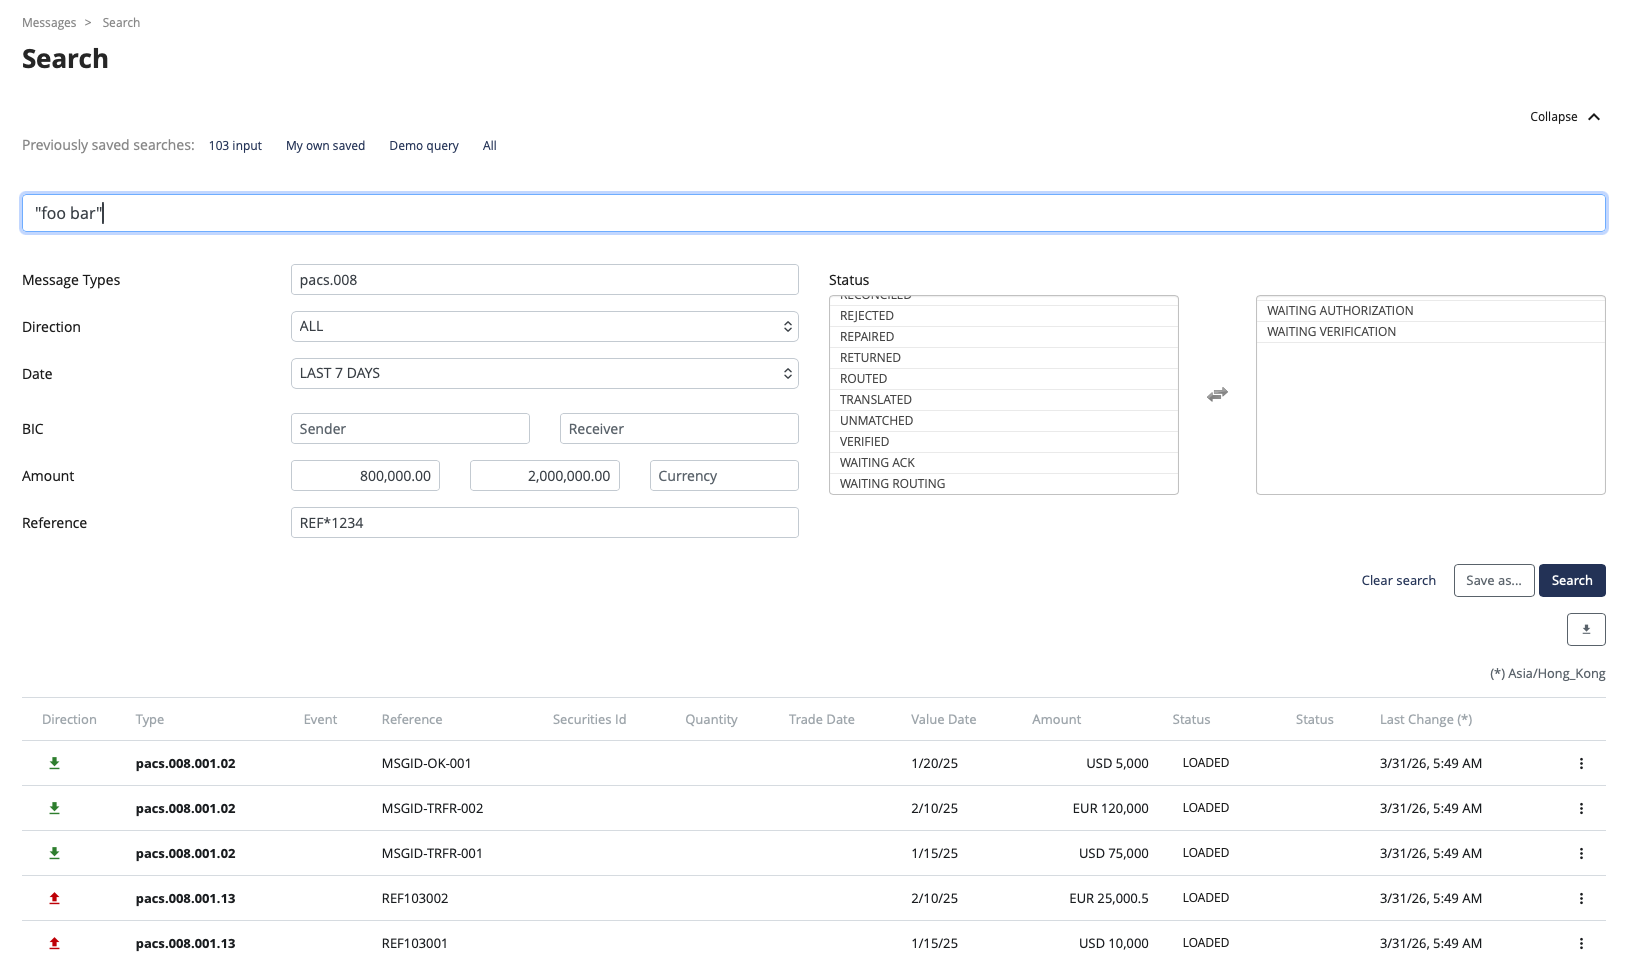Screen dimensions: 1633x976
Task: Click the Sender BIC field
Action: tap(410, 429)
